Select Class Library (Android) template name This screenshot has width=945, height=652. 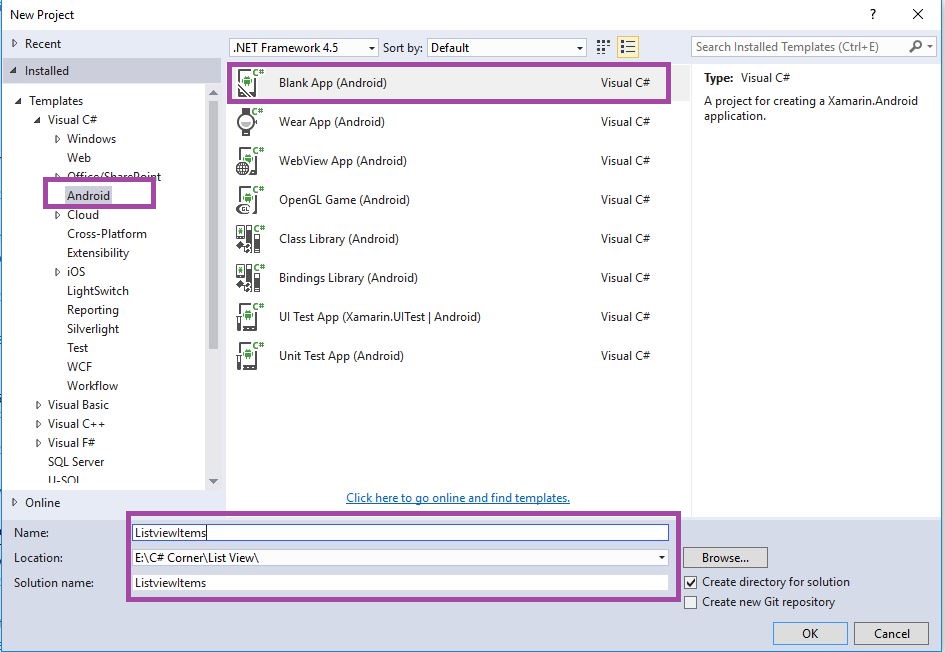(x=339, y=239)
